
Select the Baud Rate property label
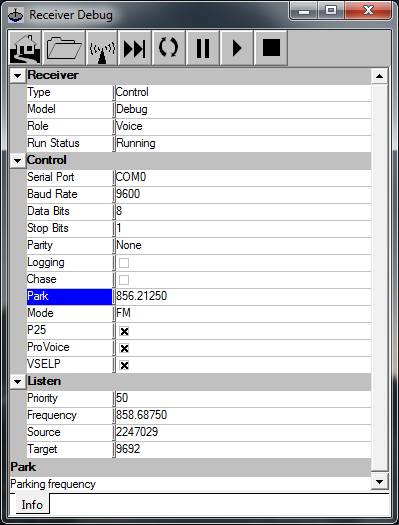coord(52,194)
